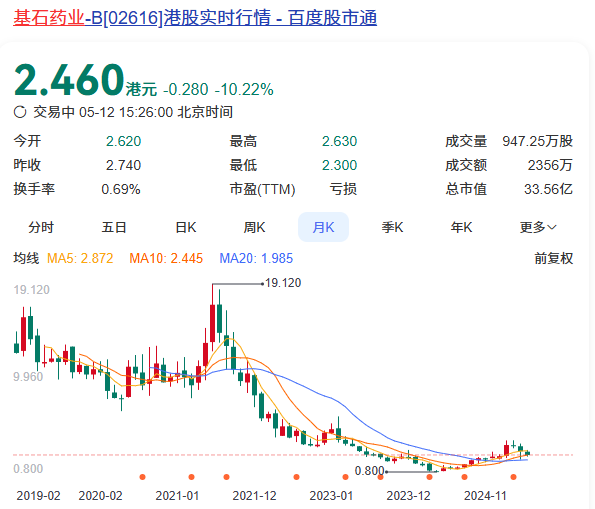Select the 年K chart tab

[461, 227]
